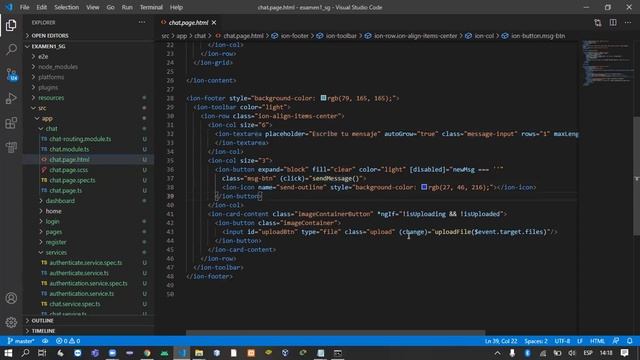The height and width of the screenshot is (360, 640).
Task: Expand the login folder
Action: click(x=88, y=221)
